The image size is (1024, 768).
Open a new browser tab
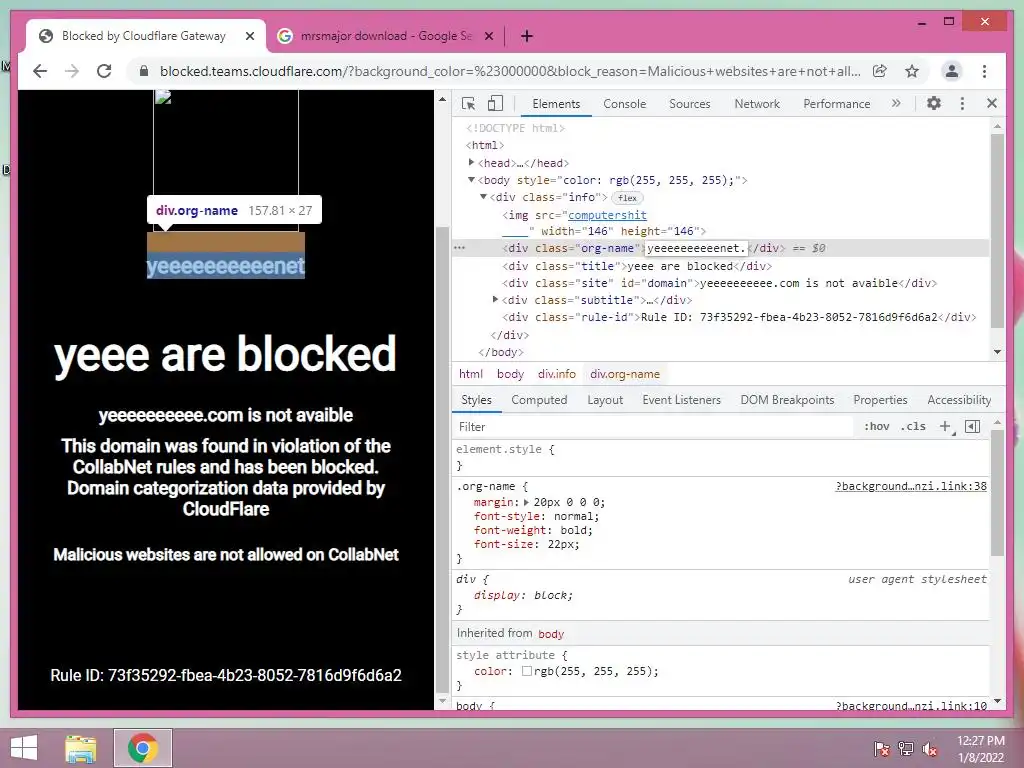click(x=527, y=36)
